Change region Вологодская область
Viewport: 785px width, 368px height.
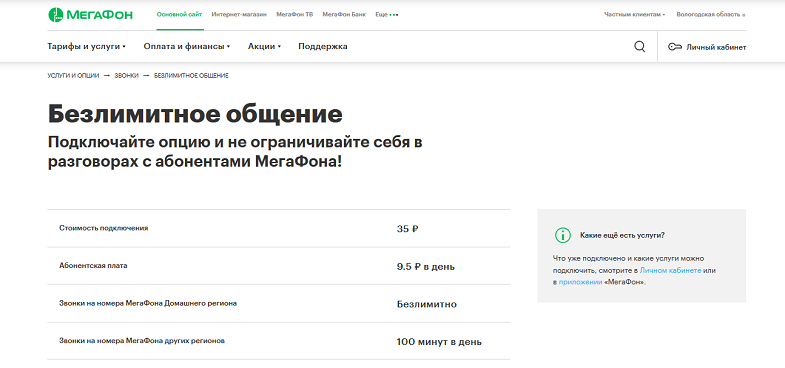[710, 15]
